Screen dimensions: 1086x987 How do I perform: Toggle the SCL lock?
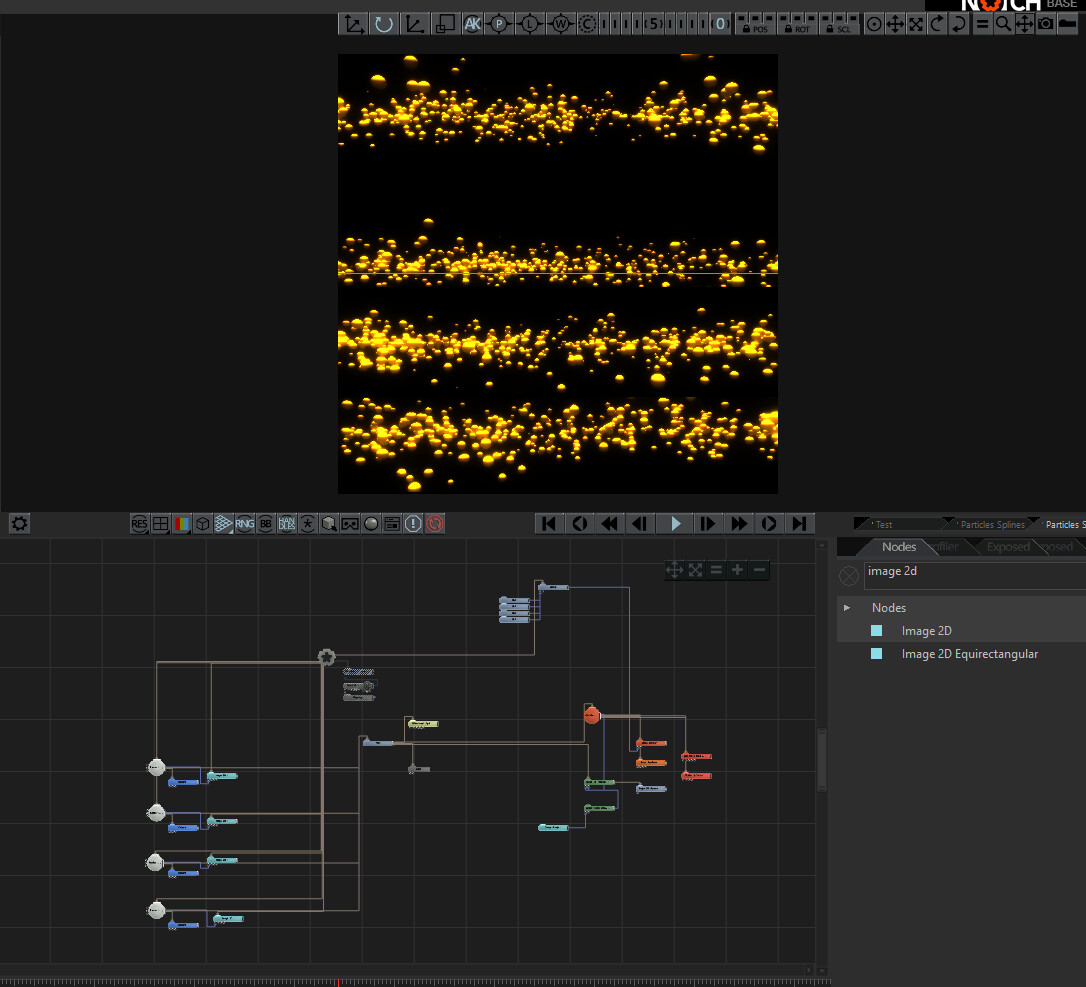point(839,24)
